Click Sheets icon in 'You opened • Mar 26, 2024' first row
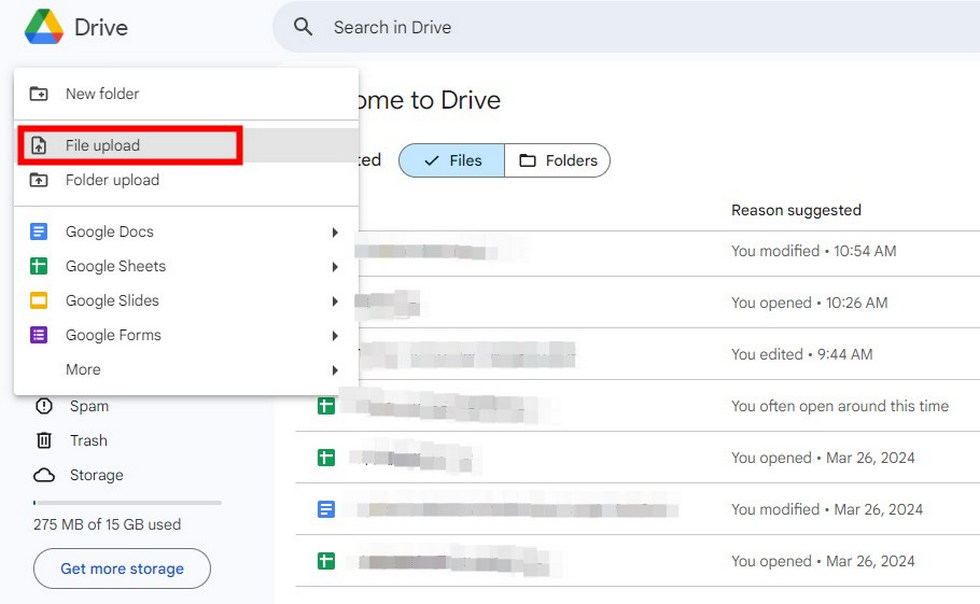980x604 pixels. [326, 458]
